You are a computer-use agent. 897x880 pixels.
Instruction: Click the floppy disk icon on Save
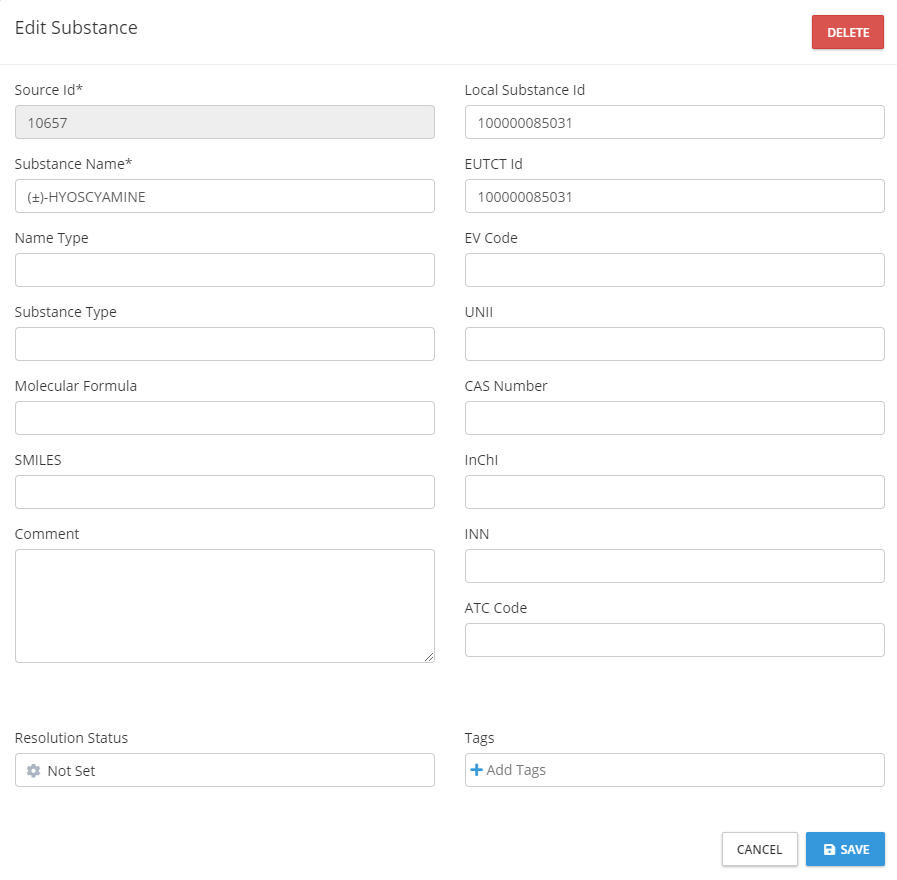(x=829, y=849)
